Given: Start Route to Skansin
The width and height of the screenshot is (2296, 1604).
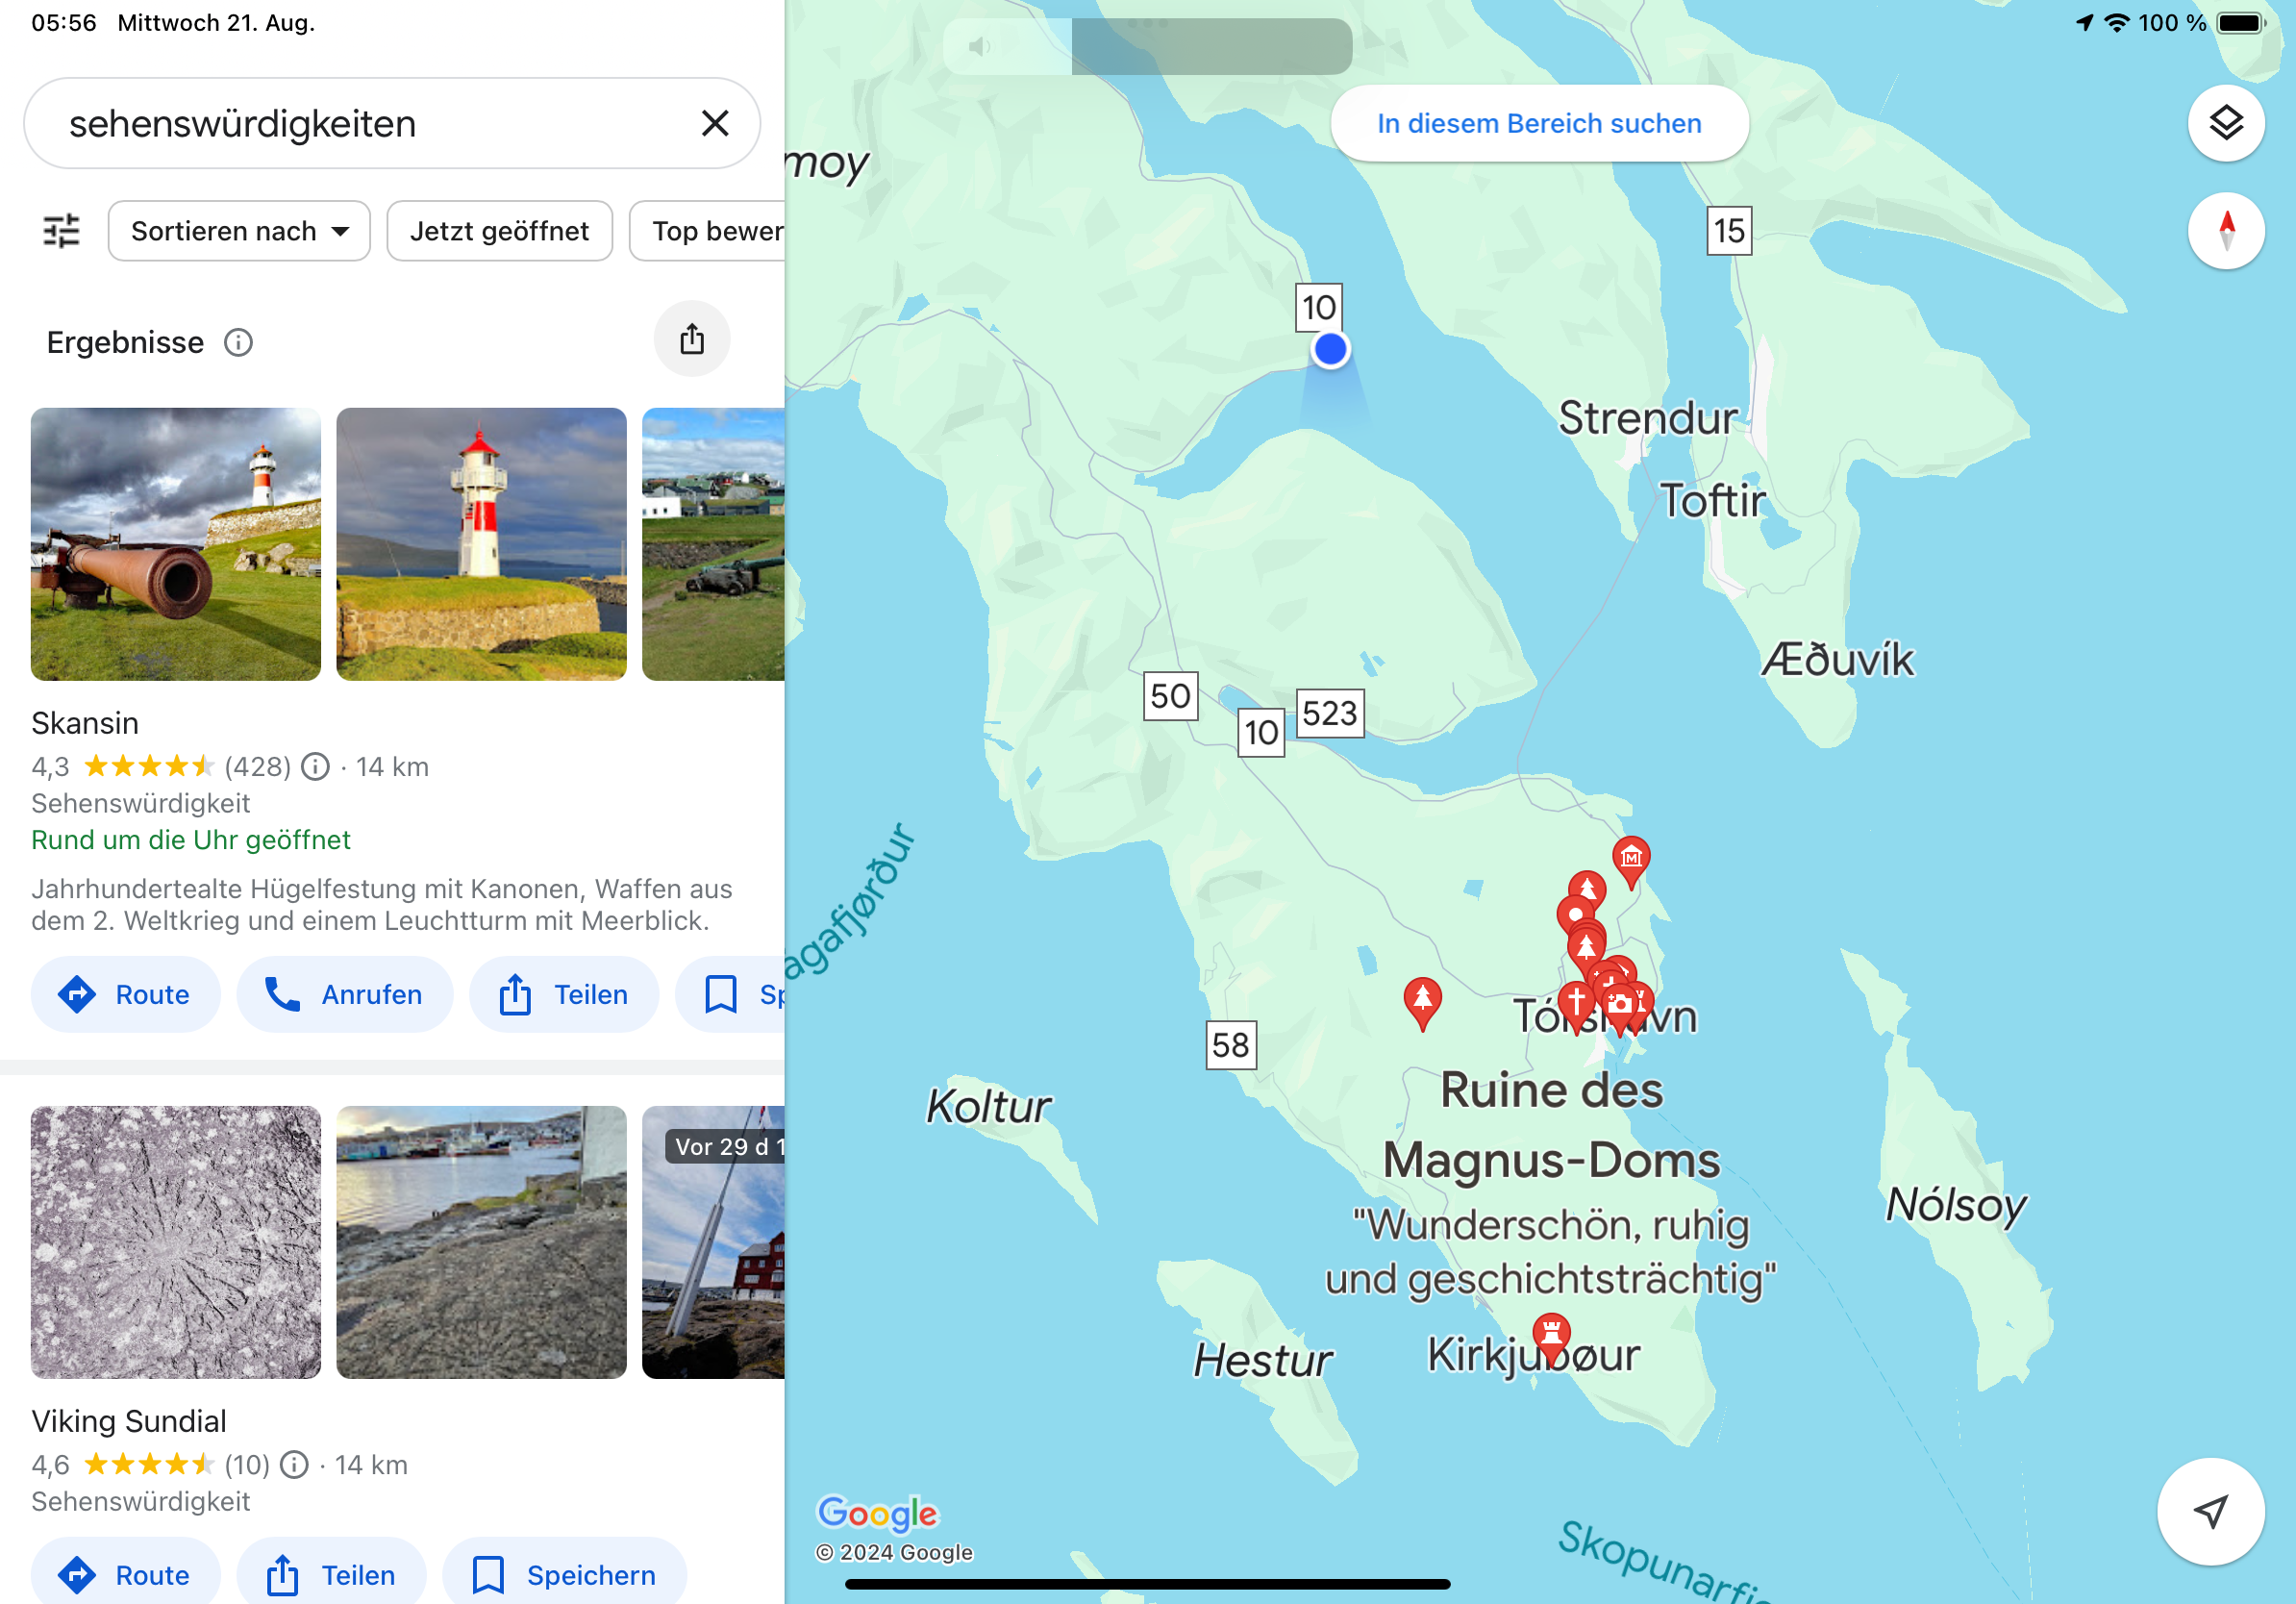Looking at the screenshot, I should (x=125, y=994).
